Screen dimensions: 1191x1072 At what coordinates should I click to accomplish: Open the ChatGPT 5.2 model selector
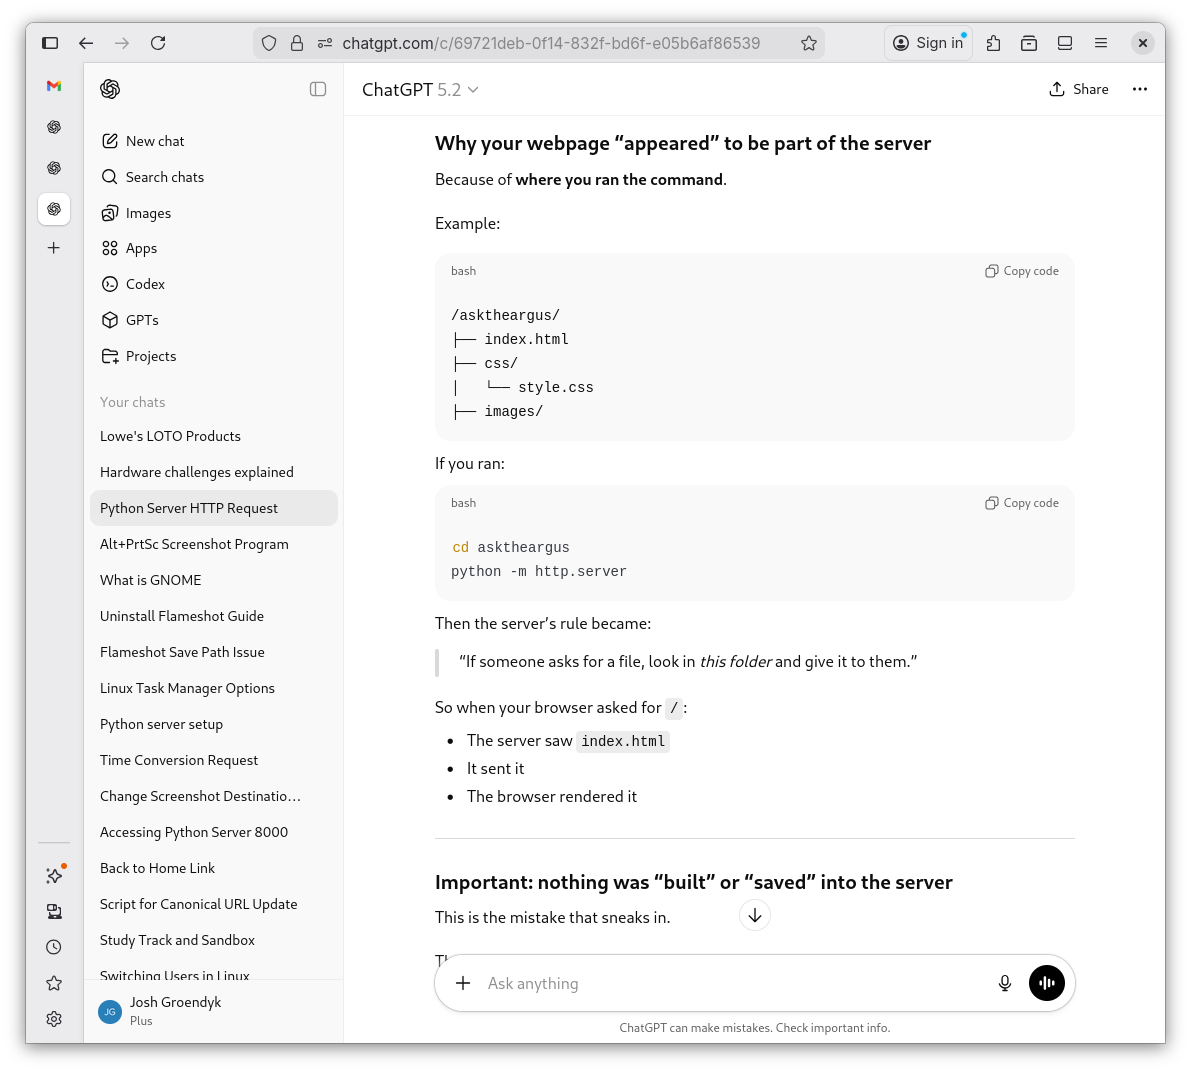point(420,89)
